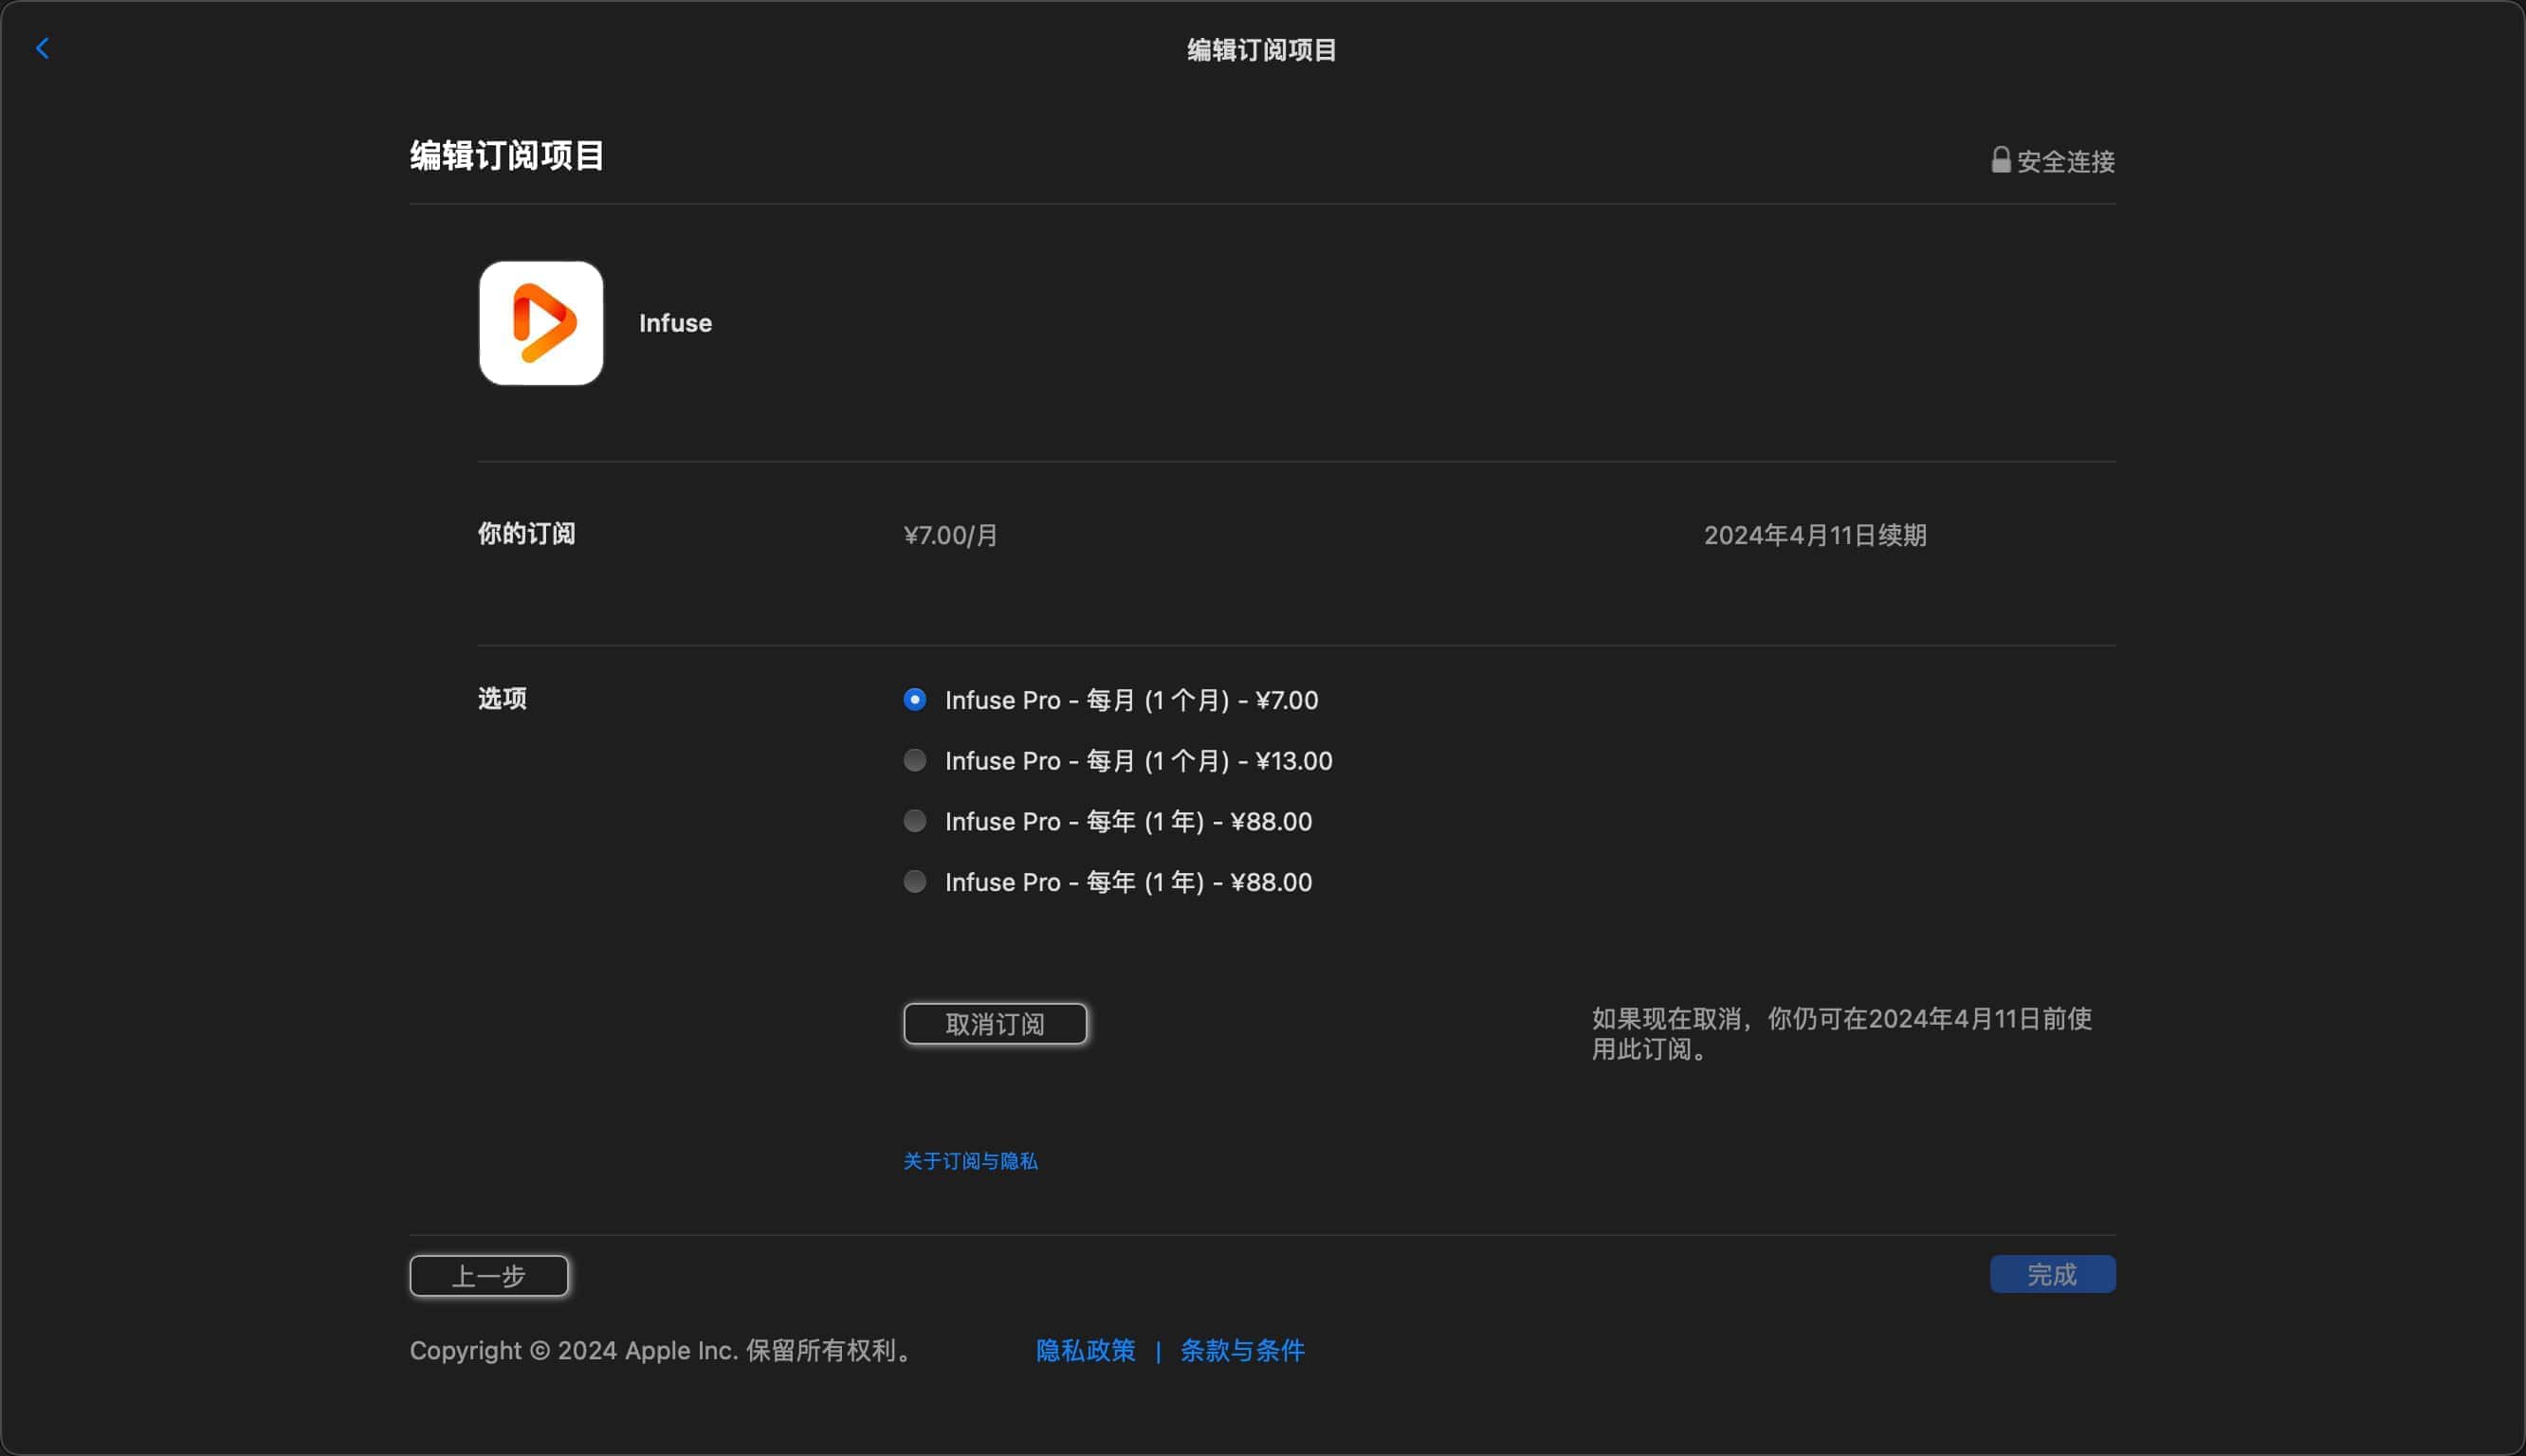Image resolution: width=2526 pixels, height=1456 pixels.
Task: Select the Infuse Pro monthly ¥13.00 option
Action: pyautogui.click(x=914, y=760)
